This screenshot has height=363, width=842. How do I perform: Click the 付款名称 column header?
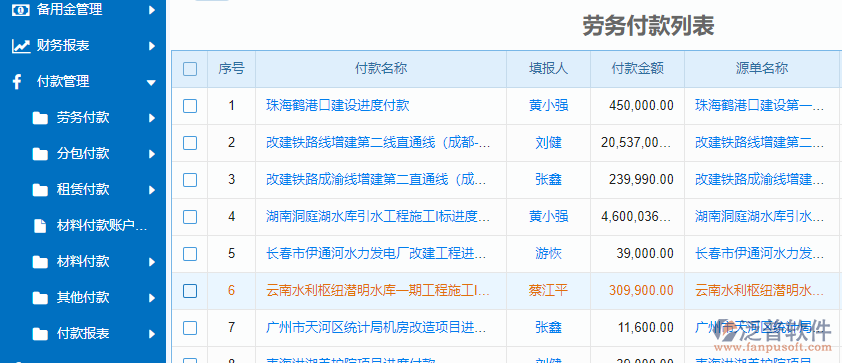pos(381,68)
